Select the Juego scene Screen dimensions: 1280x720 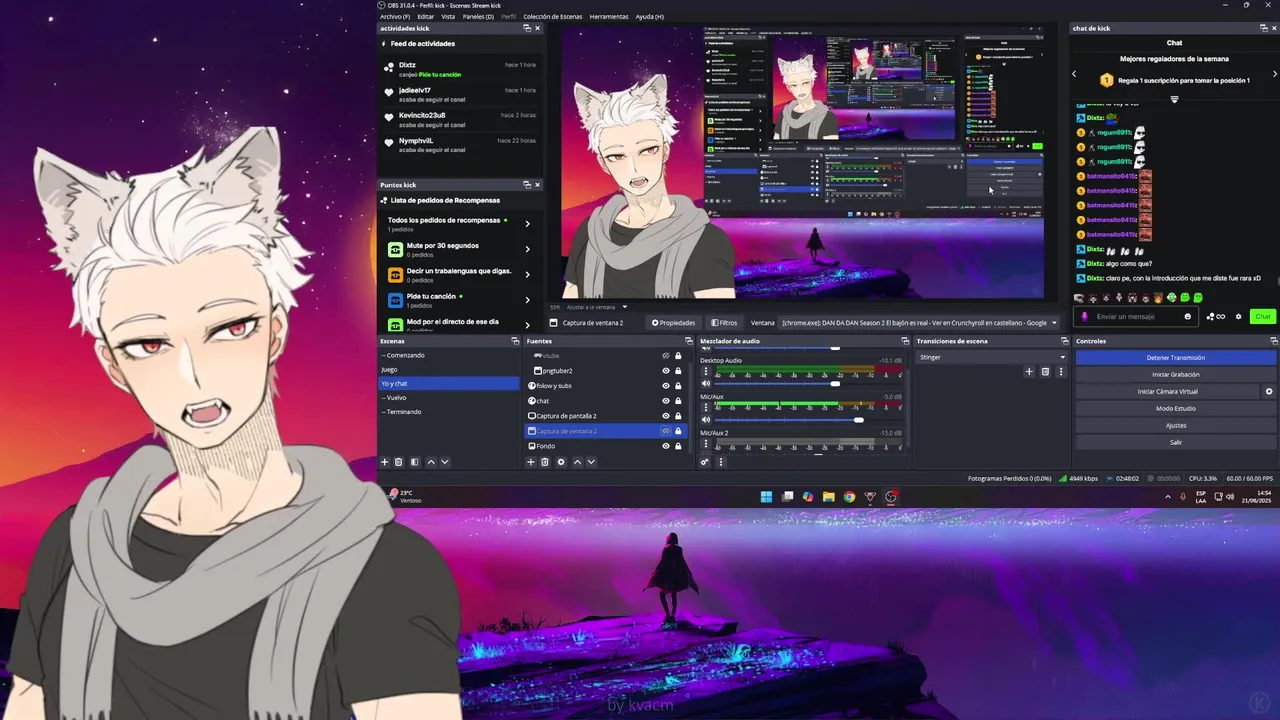[448, 370]
